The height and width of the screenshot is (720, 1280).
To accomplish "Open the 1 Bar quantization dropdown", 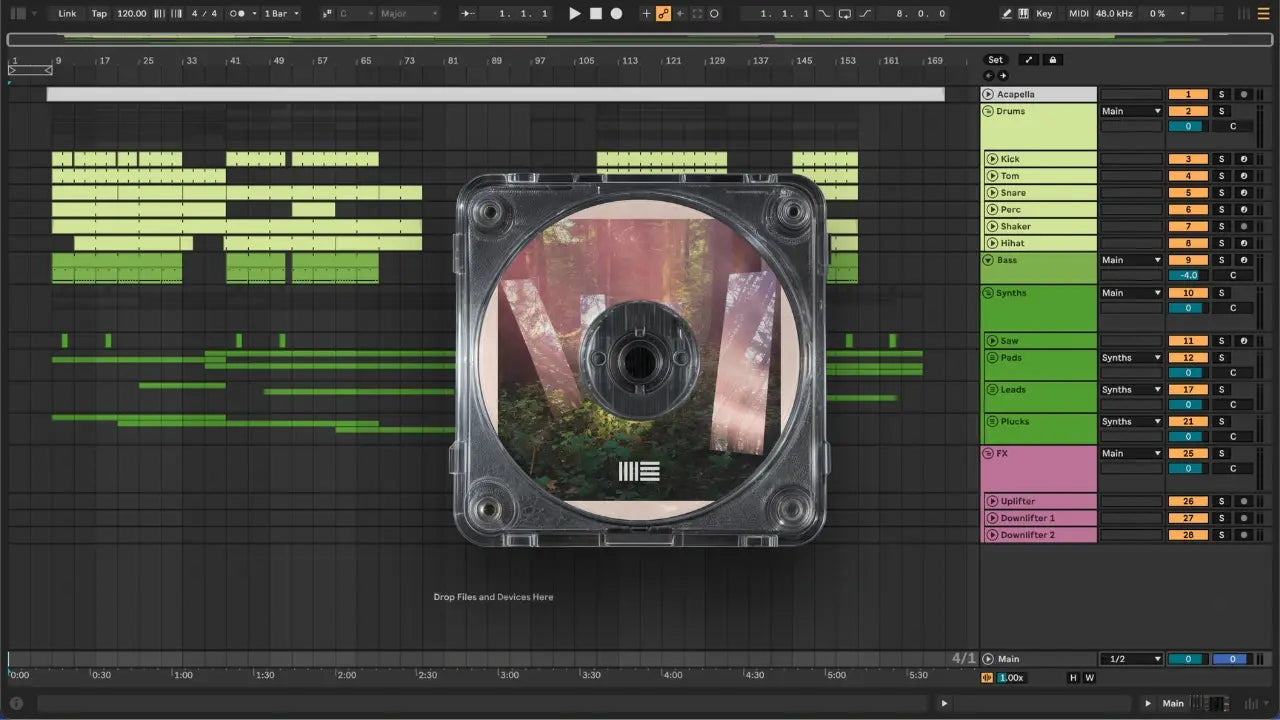I will pyautogui.click(x=281, y=14).
